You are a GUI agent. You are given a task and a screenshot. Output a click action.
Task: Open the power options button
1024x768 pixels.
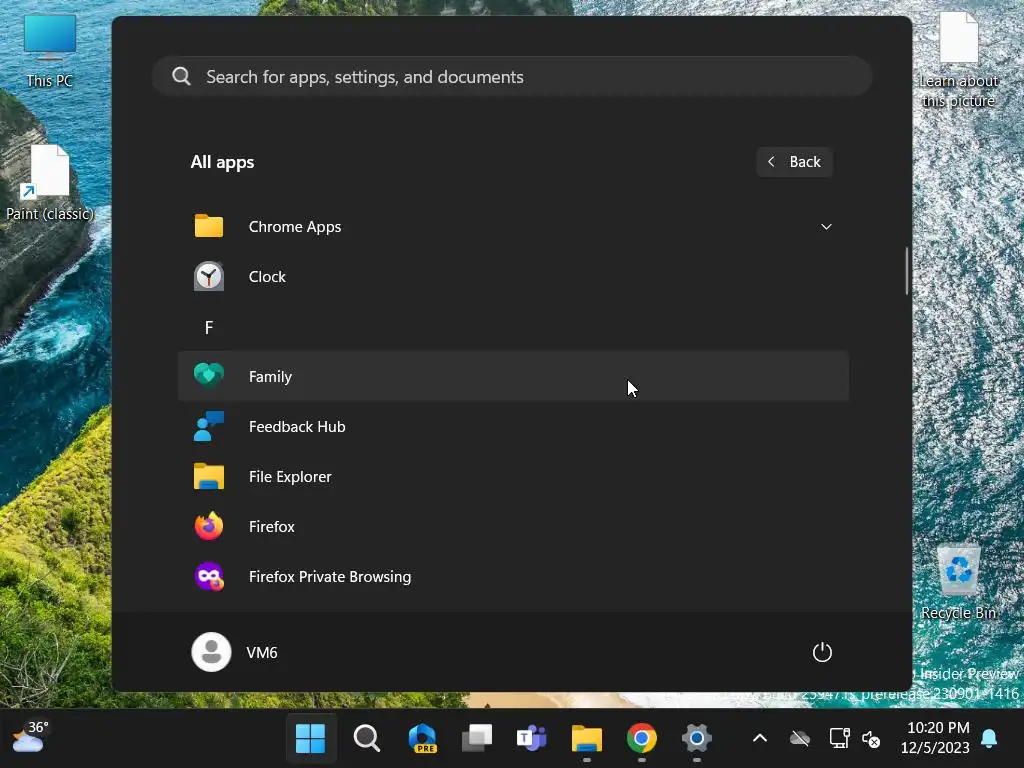[x=822, y=652]
